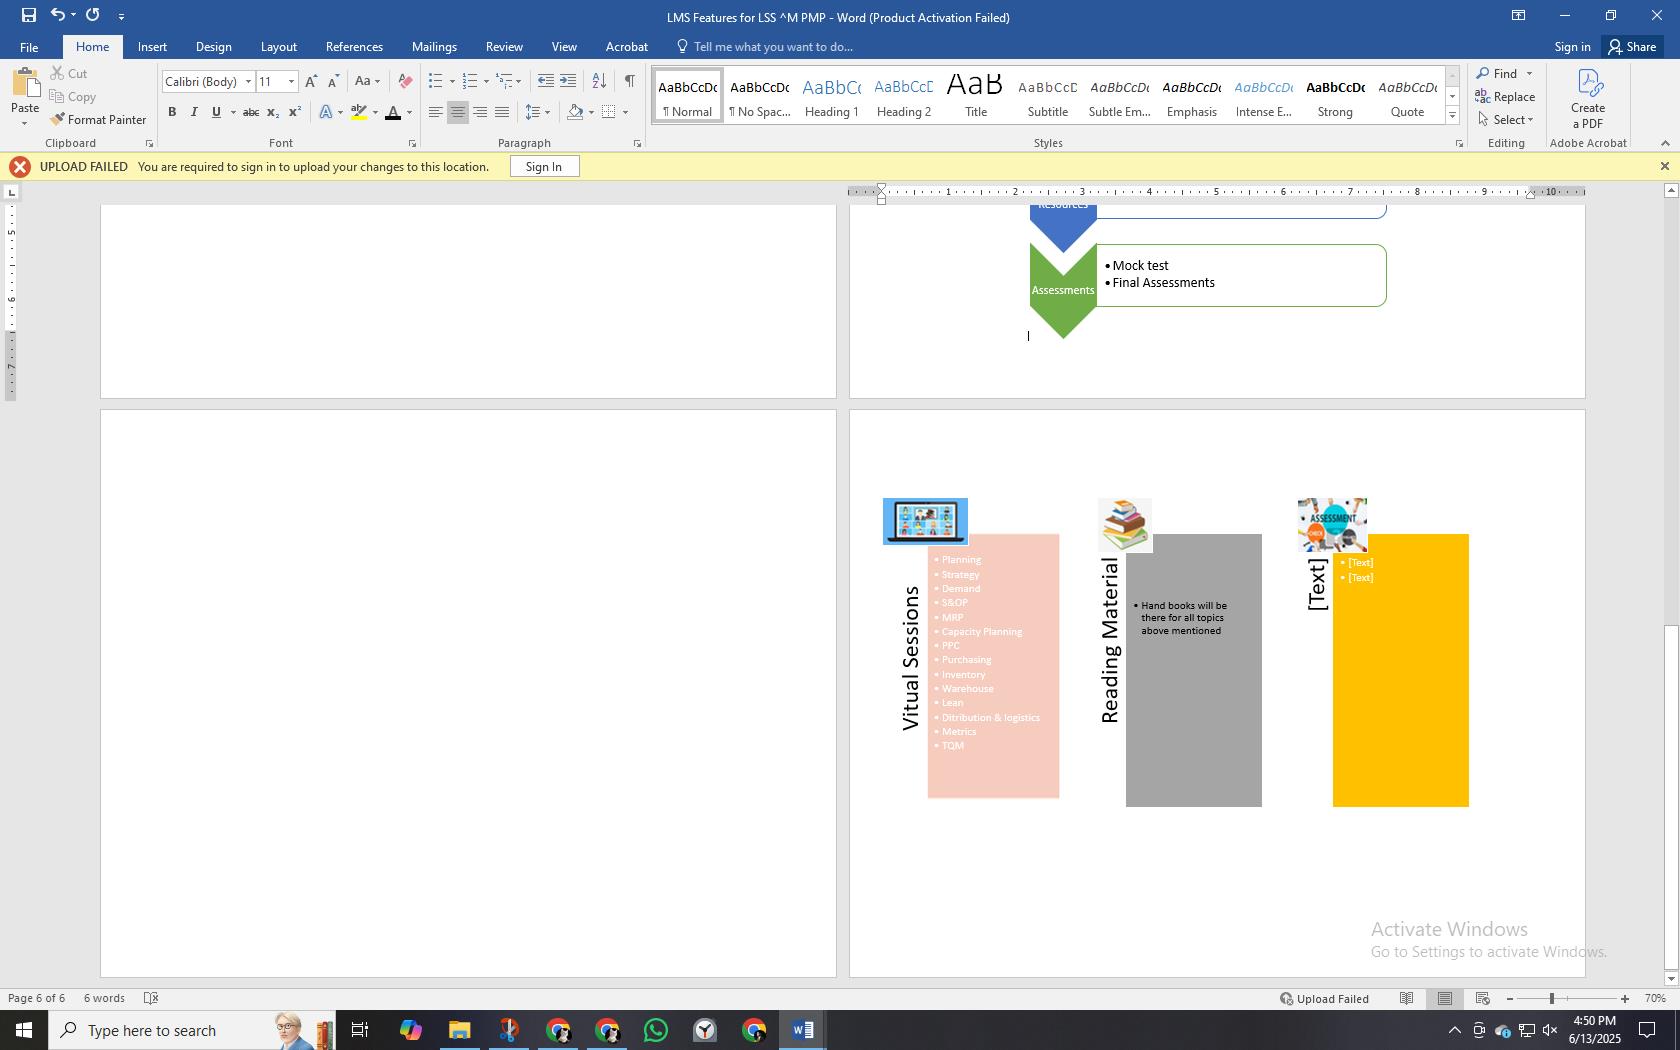This screenshot has height=1050, width=1680.
Task: Click the Save icon in quick access toolbar
Action: (28, 15)
